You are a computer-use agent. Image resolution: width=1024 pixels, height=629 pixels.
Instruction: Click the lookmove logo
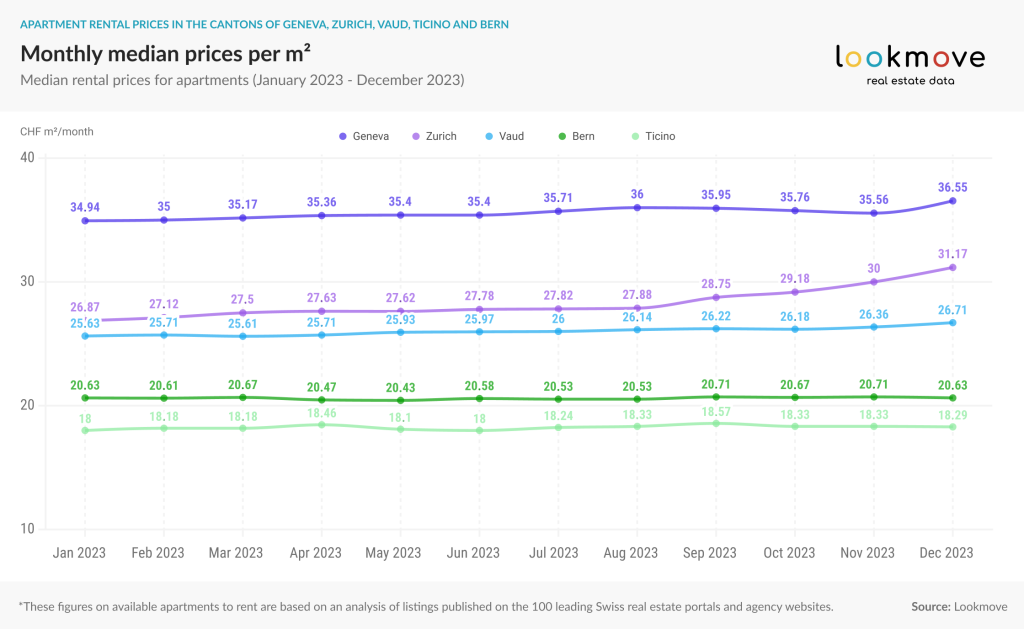(910, 65)
